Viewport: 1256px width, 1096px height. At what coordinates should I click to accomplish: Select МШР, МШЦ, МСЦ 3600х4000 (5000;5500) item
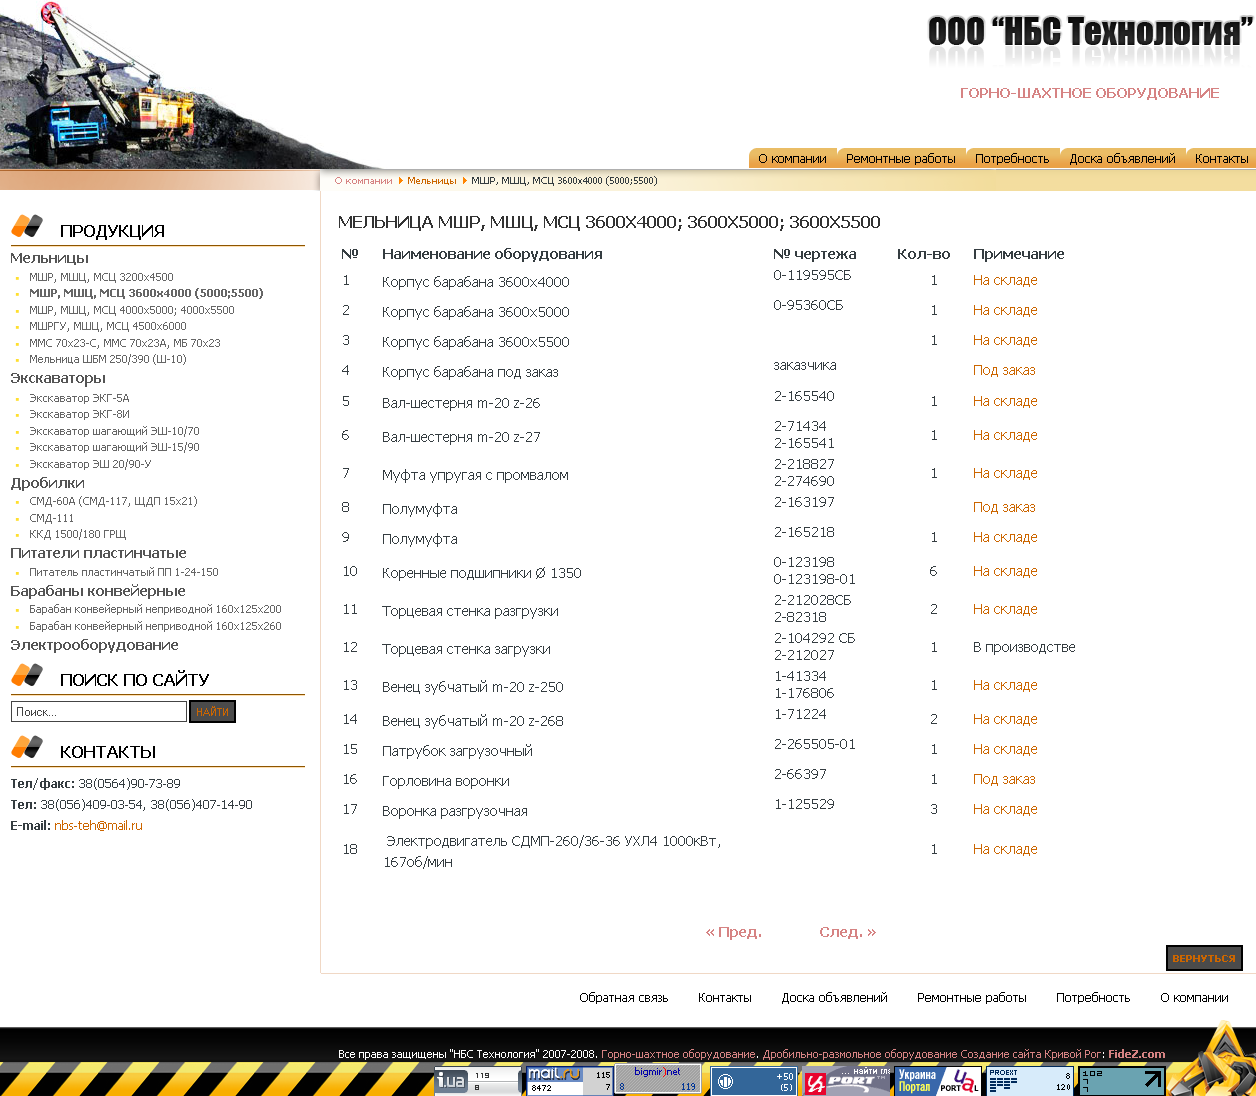[x=146, y=293]
